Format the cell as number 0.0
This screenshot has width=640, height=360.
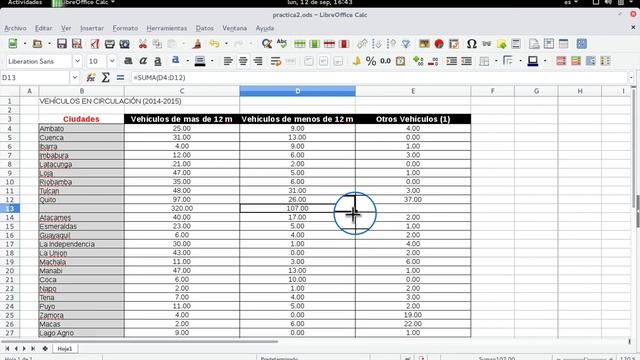[x=385, y=61]
